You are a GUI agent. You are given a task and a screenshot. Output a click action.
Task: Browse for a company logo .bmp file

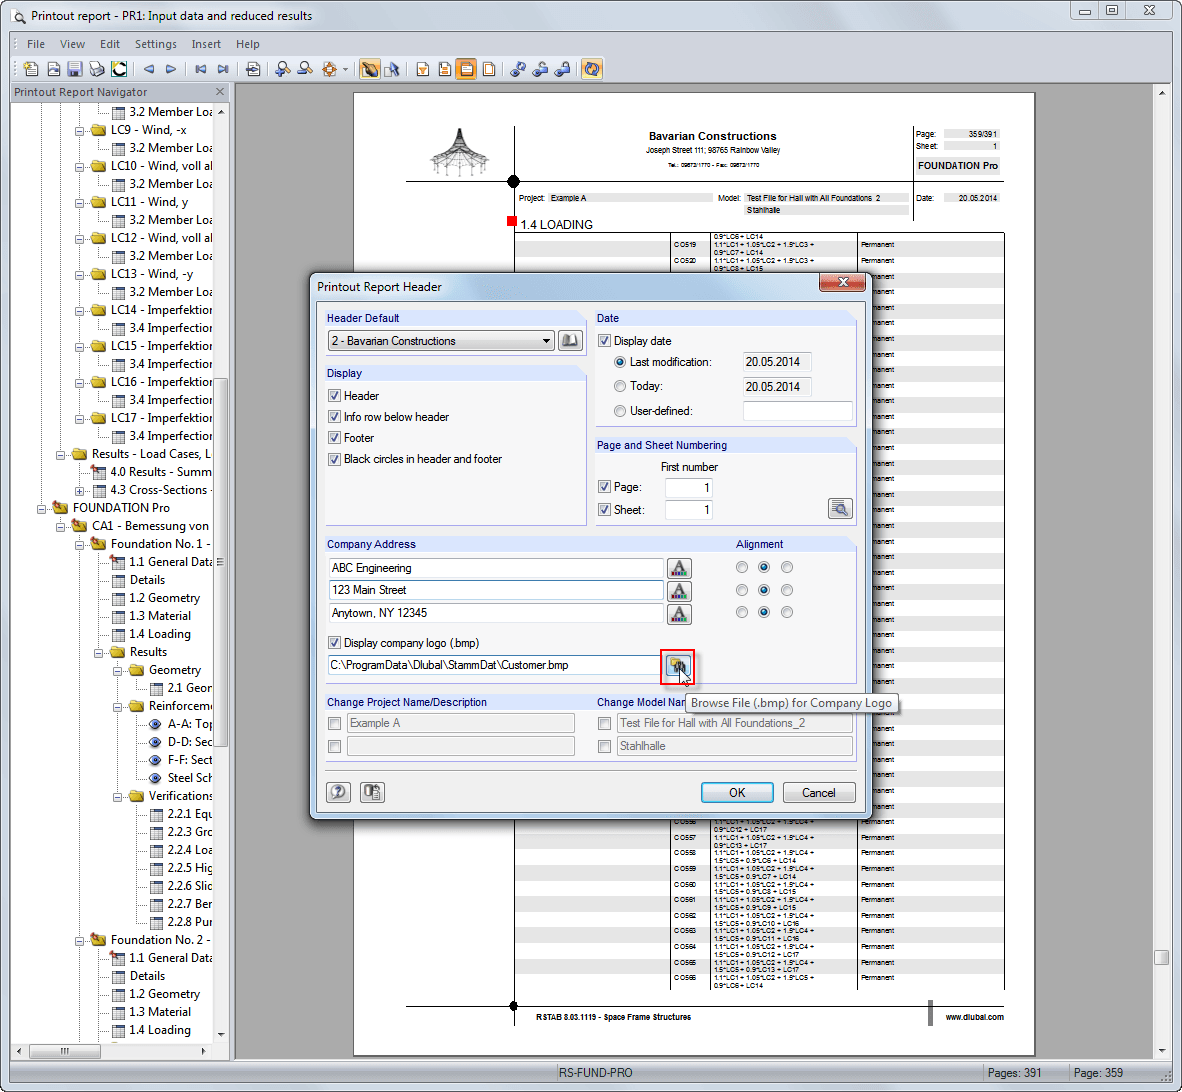click(x=680, y=664)
